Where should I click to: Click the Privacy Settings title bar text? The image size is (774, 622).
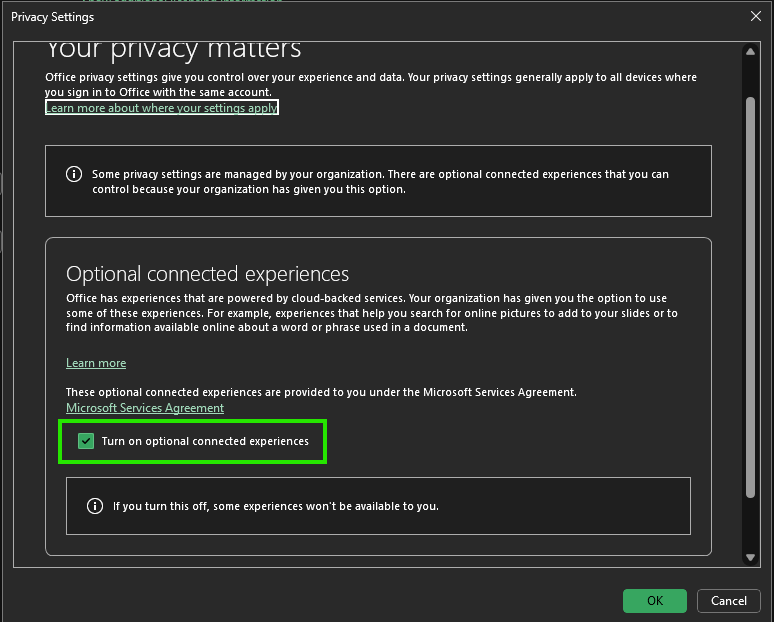(x=52, y=17)
